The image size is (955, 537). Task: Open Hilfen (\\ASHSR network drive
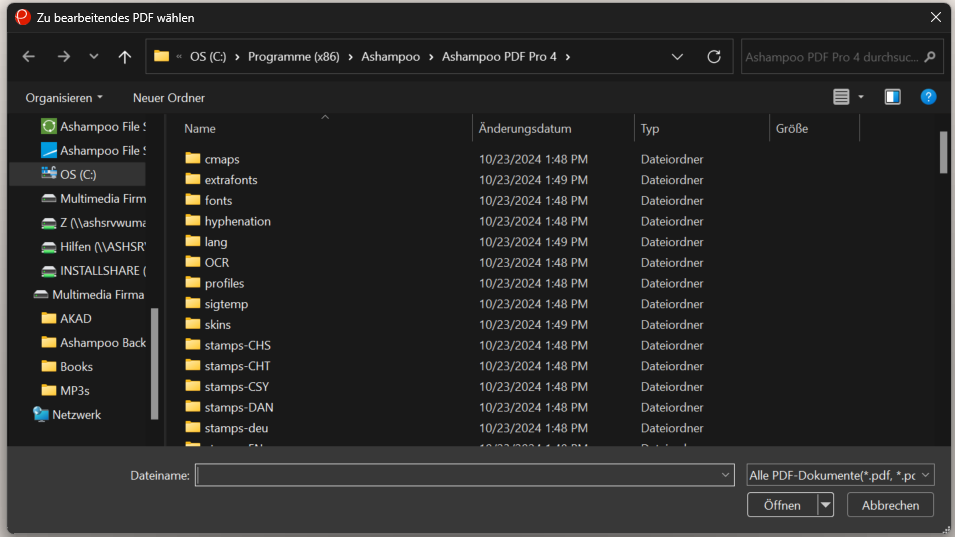point(93,247)
